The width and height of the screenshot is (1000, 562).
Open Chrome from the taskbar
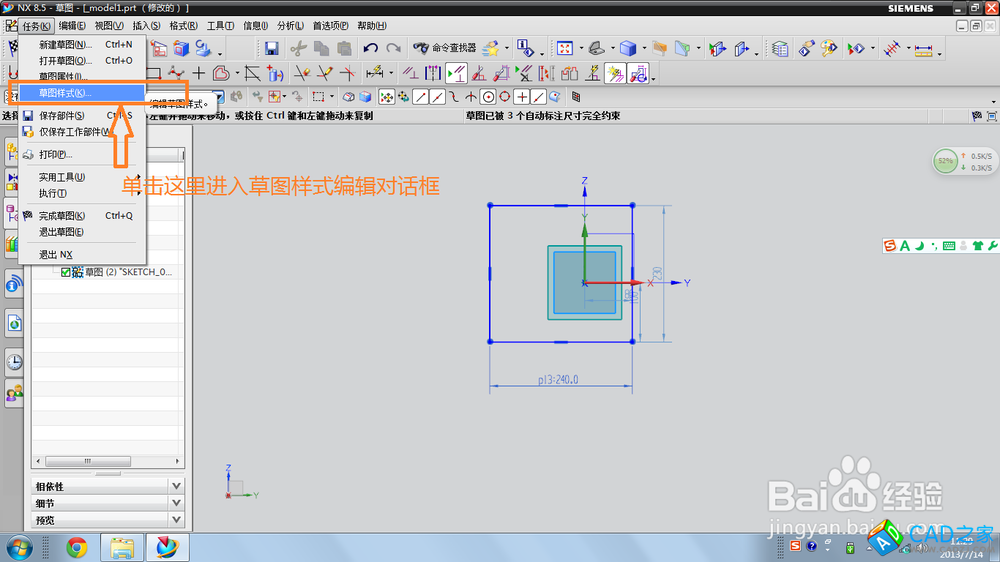[x=77, y=547]
